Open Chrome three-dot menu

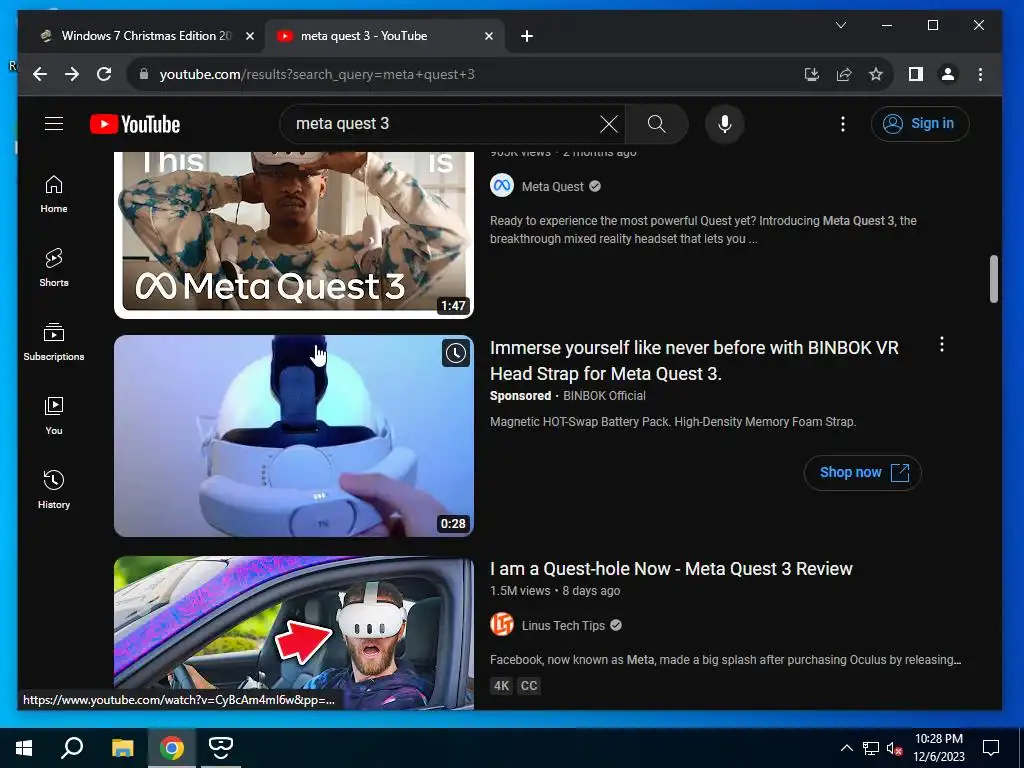click(980, 74)
